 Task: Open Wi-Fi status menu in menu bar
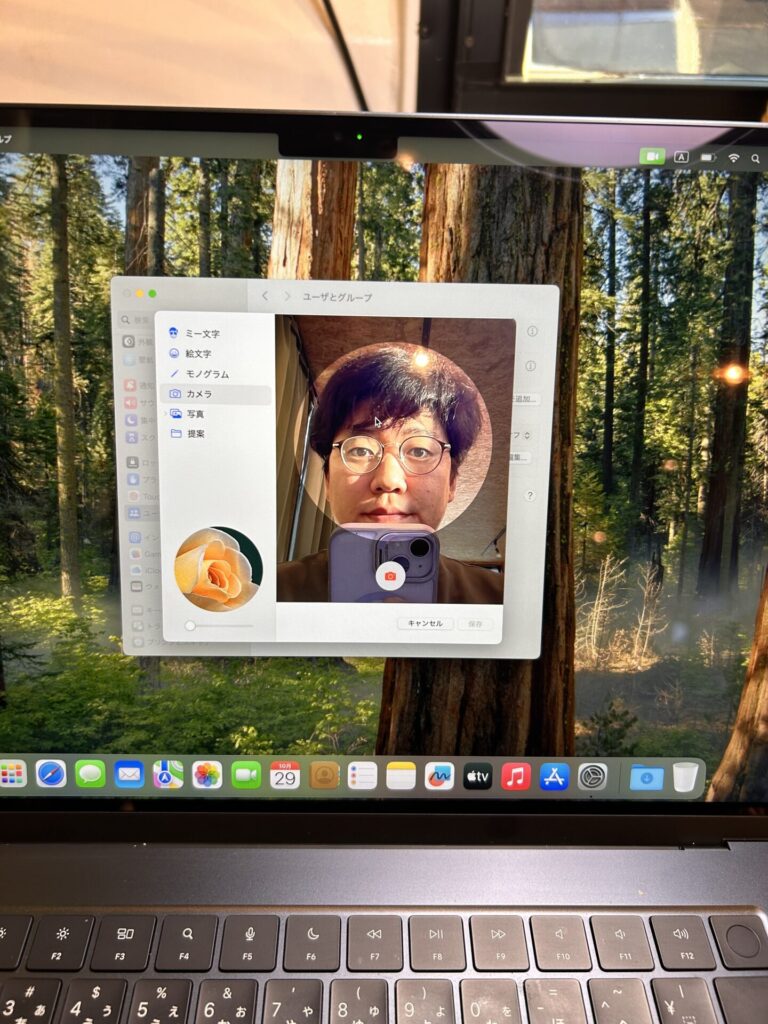pyautogui.click(x=734, y=158)
